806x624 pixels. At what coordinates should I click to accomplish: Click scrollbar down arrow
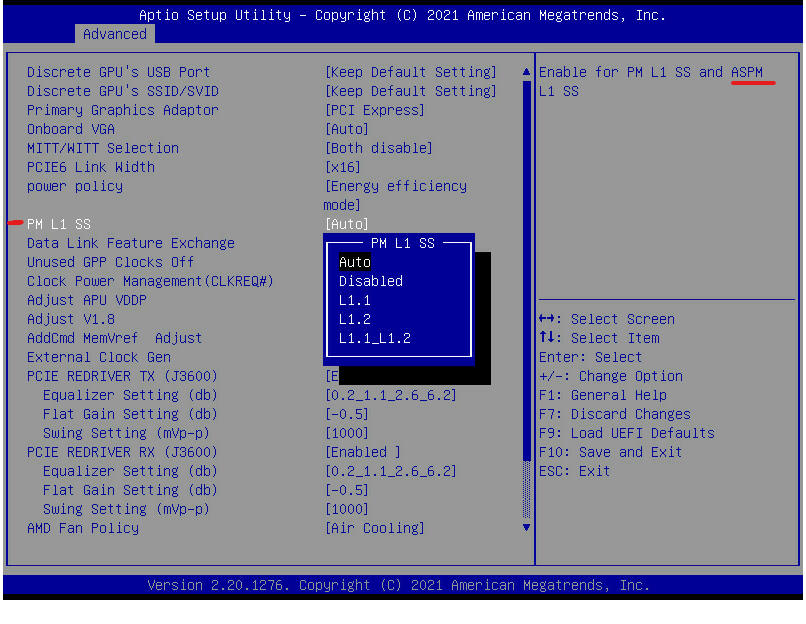526,527
